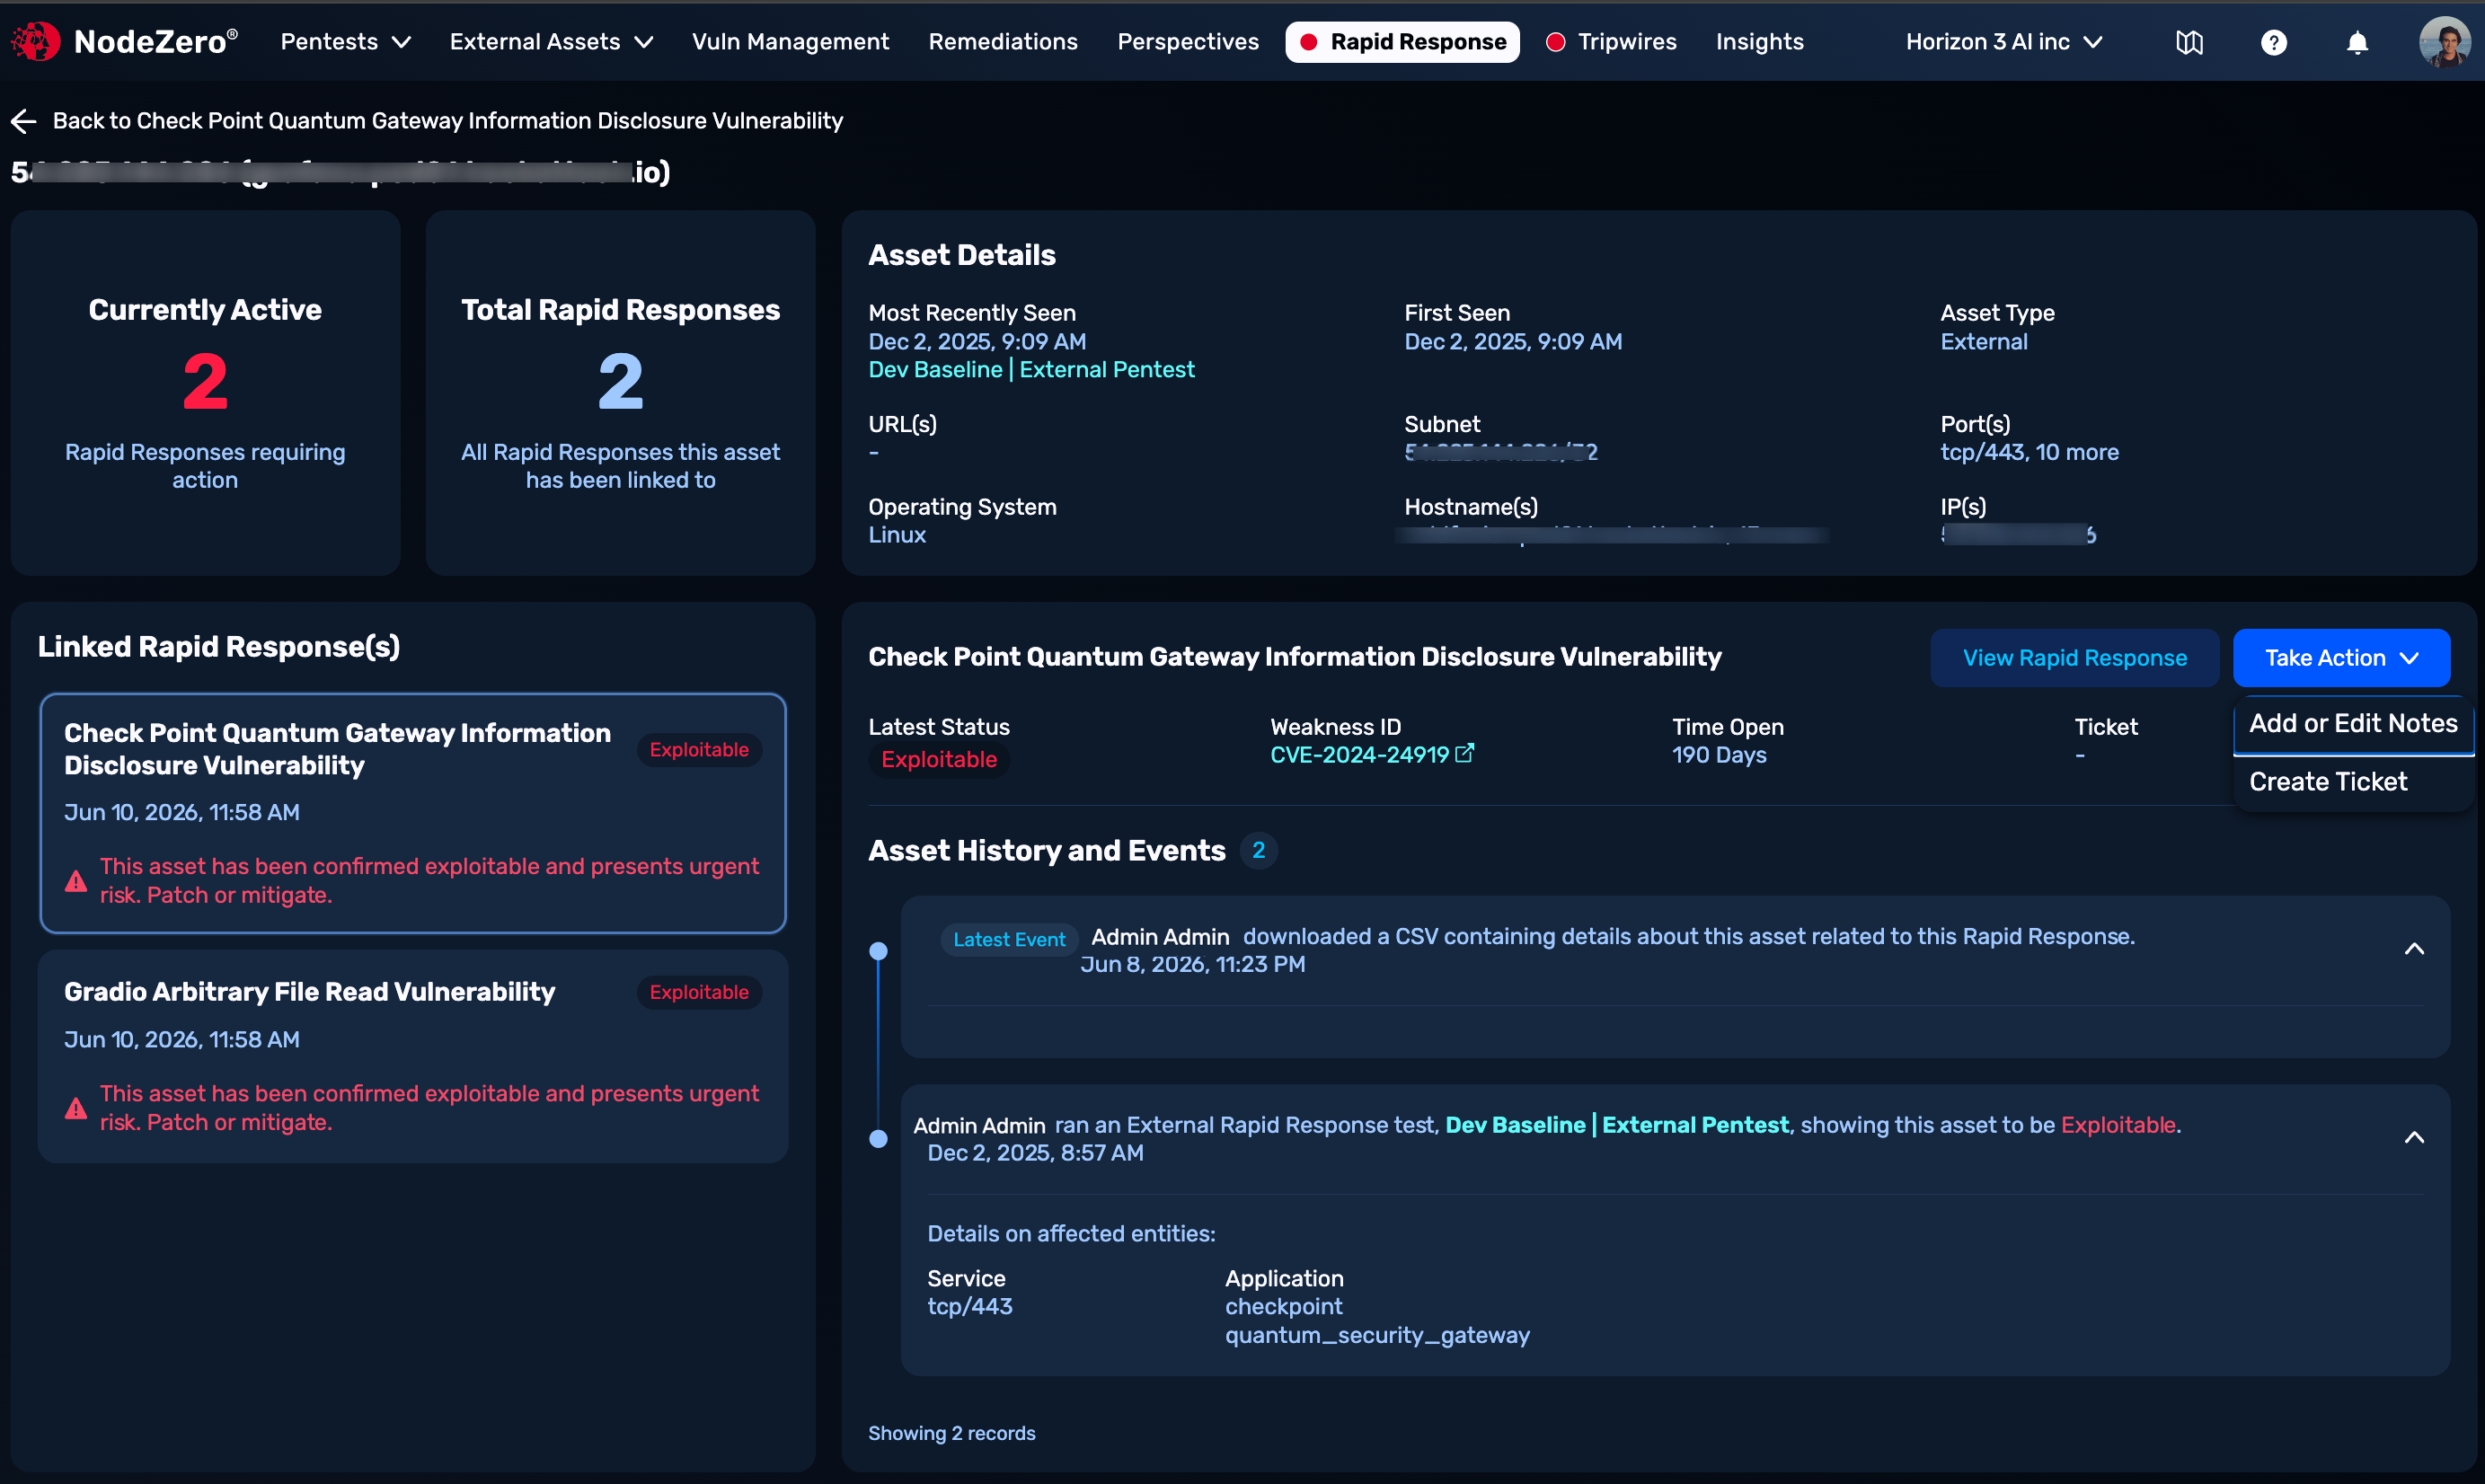The height and width of the screenshot is (1484, 2485).
Task: Click the Latest Event tag
Action: 1009,939
